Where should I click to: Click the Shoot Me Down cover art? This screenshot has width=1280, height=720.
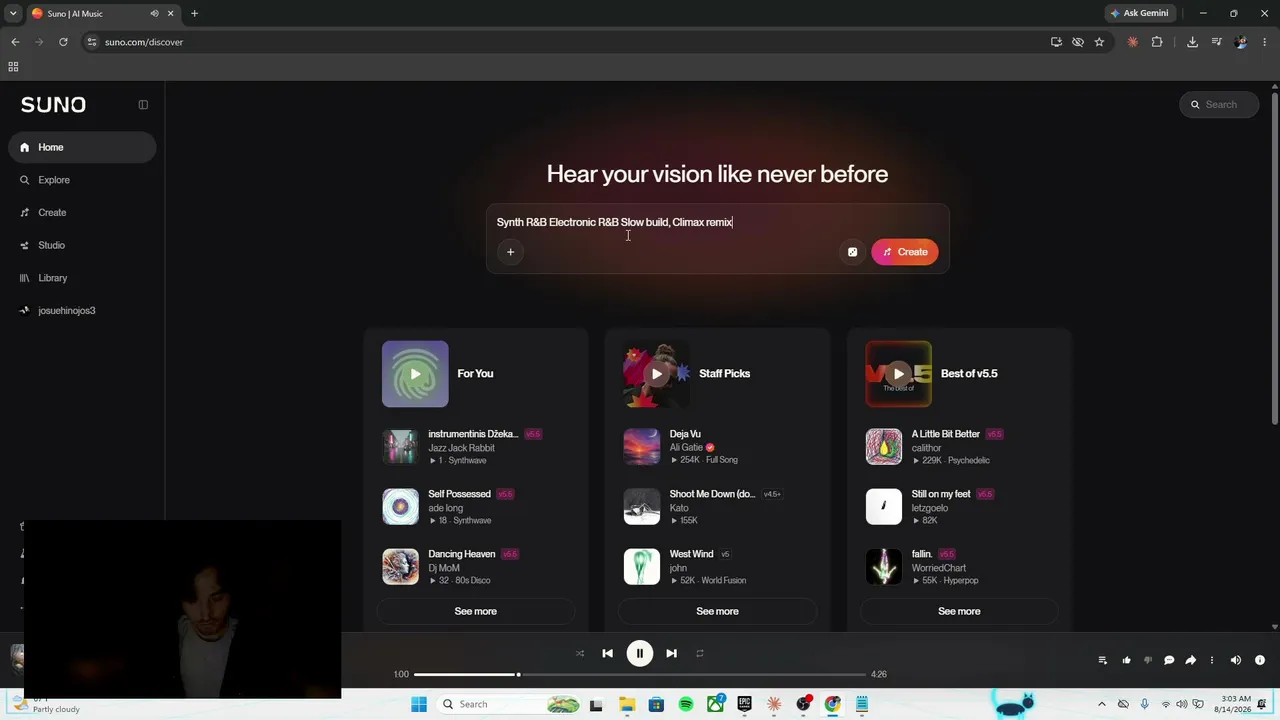(x=642, y=507)
